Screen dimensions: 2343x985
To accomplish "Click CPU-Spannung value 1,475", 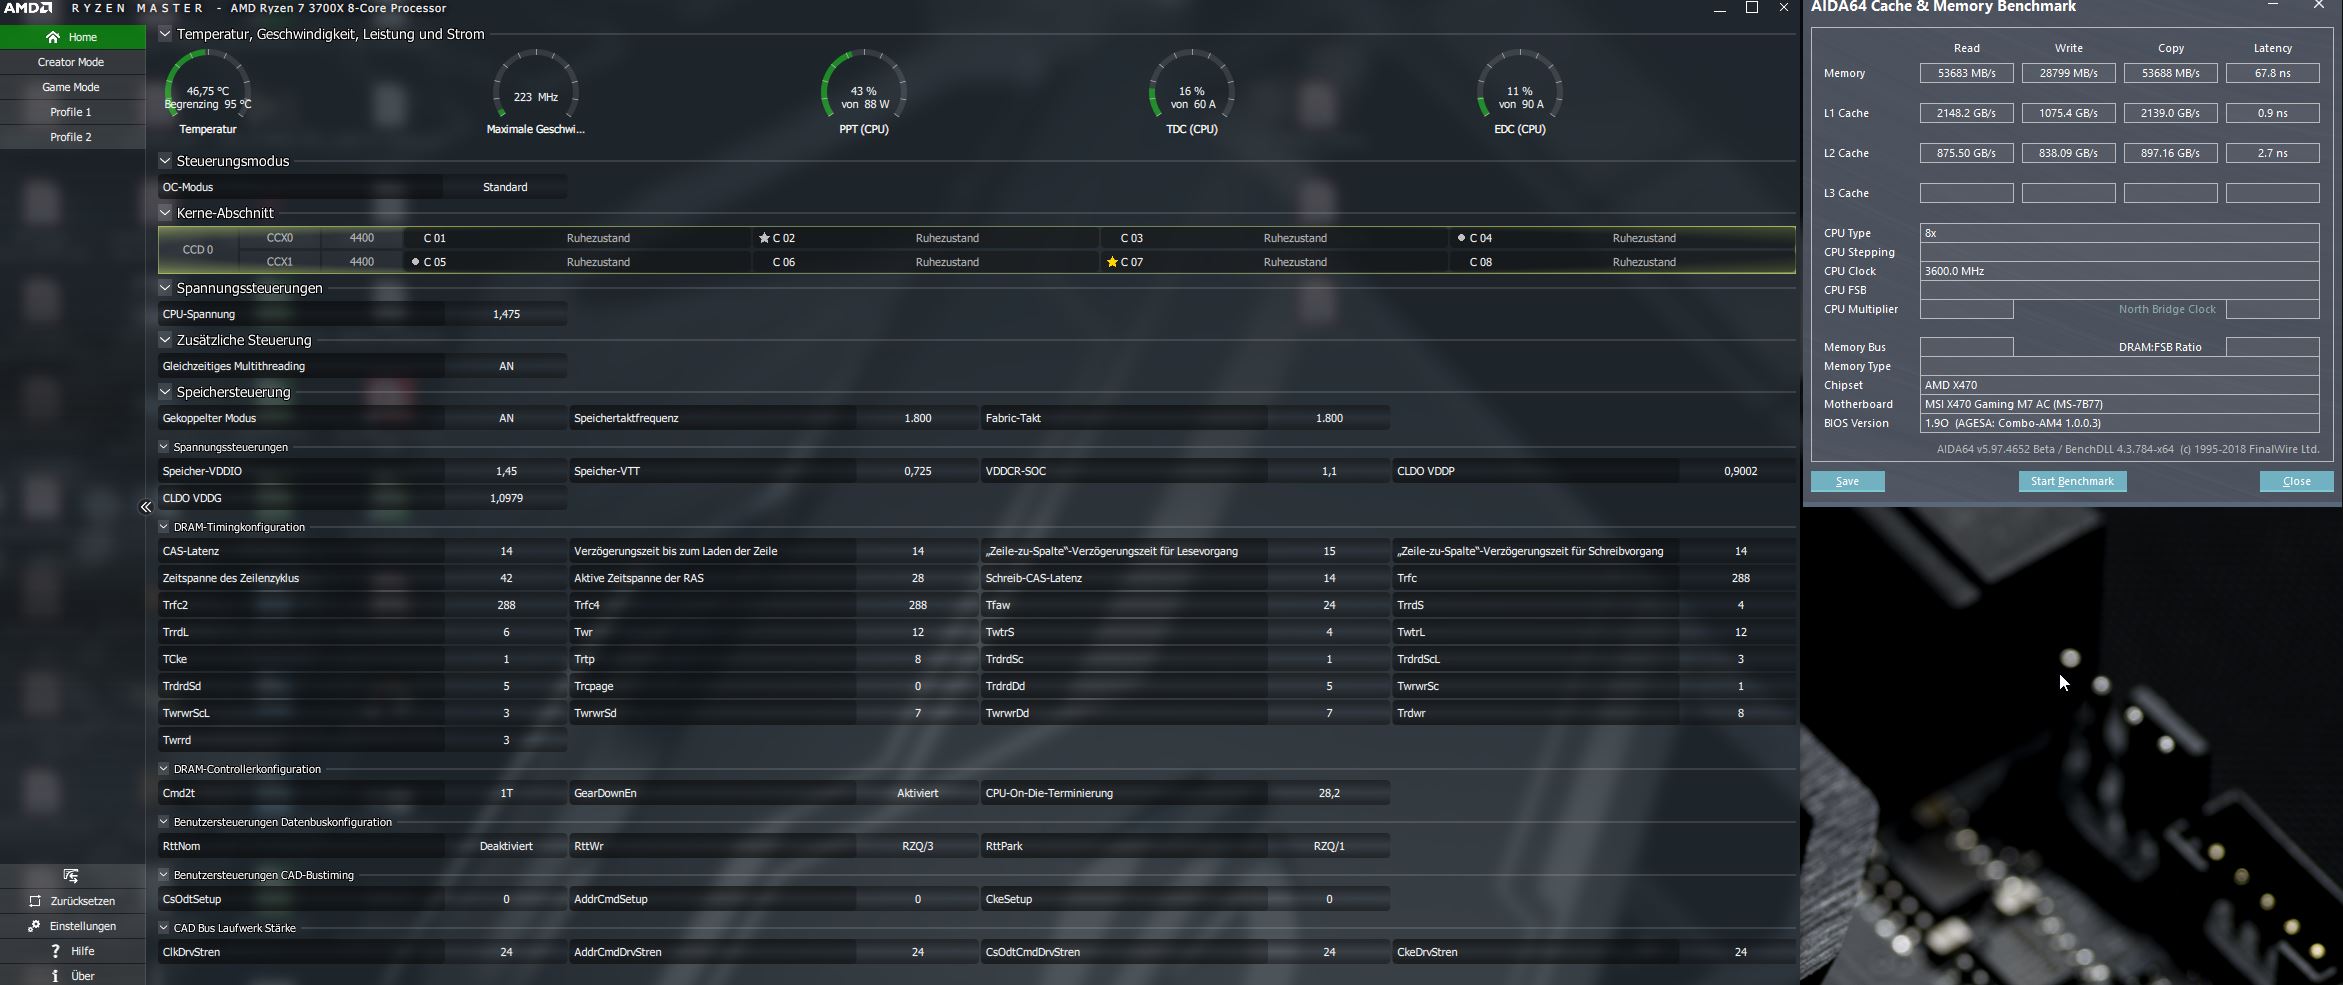I will click(x=506, y=314).
